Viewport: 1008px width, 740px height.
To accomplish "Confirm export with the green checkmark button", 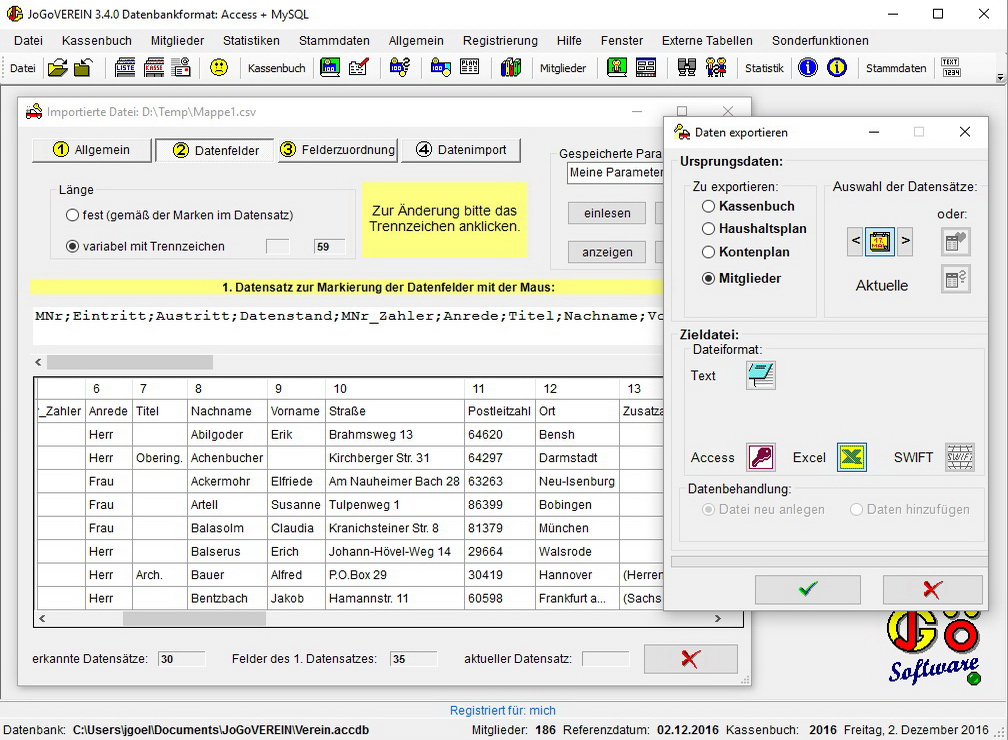I will pyautogui.click(x=807, y=589).
